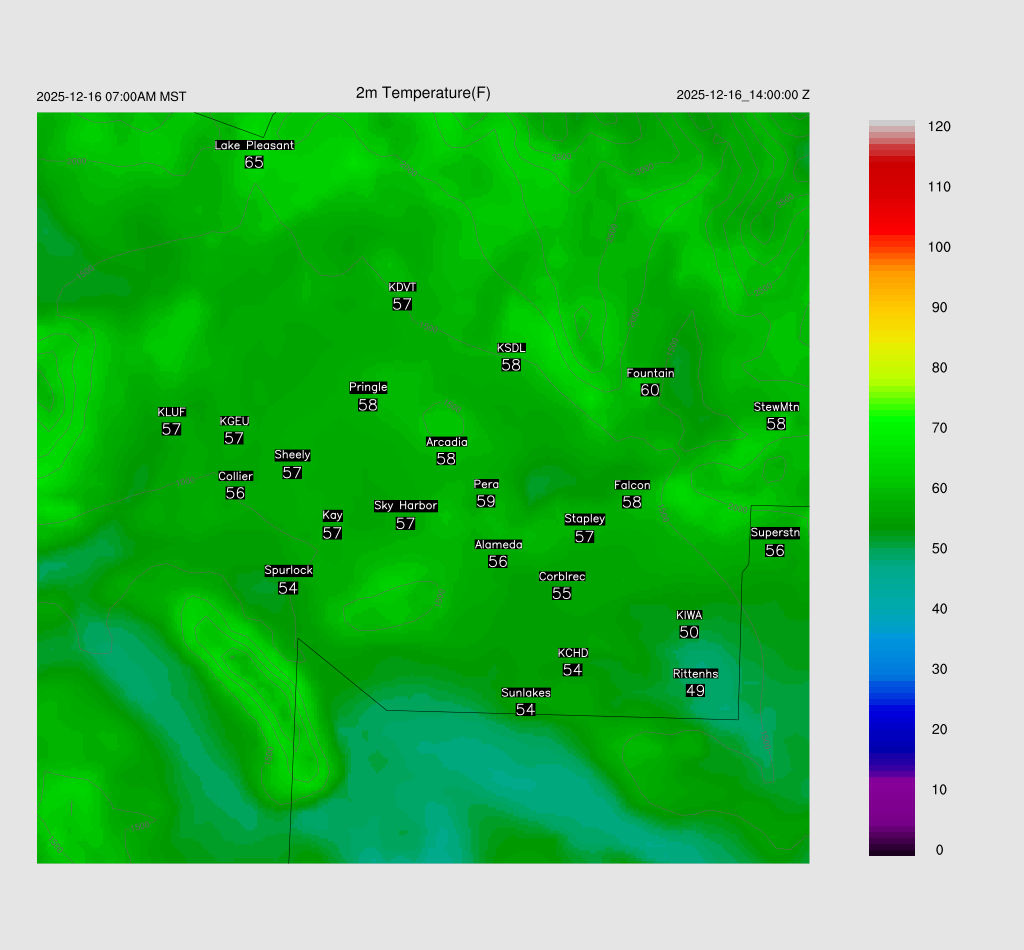Select the KGEU station label
The height and width of the screenshot is (950, 1024).
[234, 421]
